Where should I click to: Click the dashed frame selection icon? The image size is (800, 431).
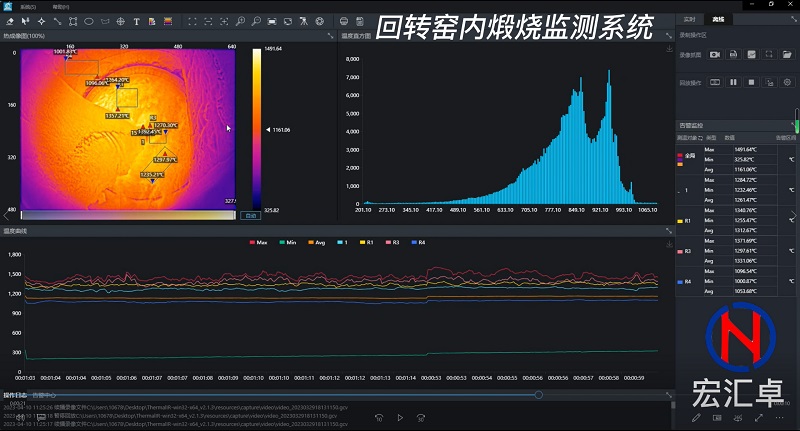[192, 21]
